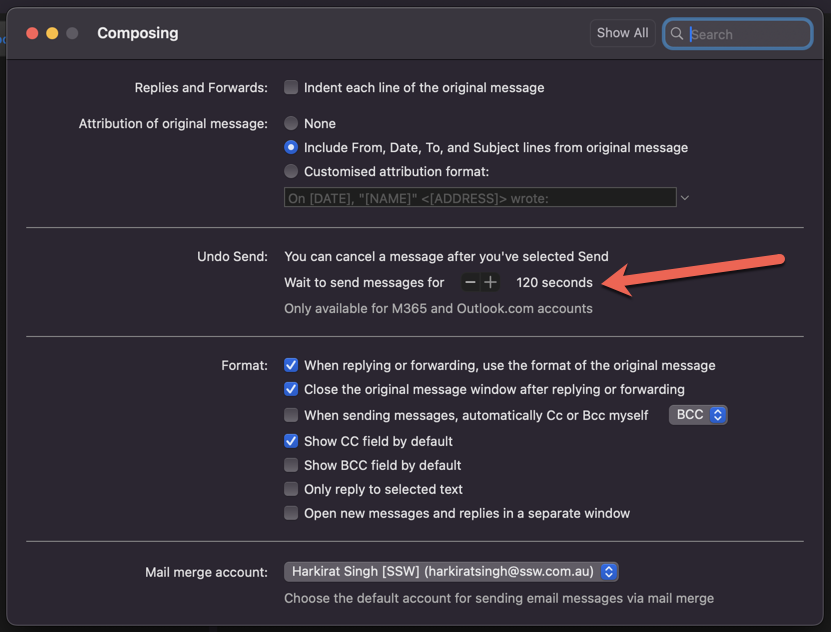Enable Show BCC field by default
The image size is (831, 632).
coord(291,465)
